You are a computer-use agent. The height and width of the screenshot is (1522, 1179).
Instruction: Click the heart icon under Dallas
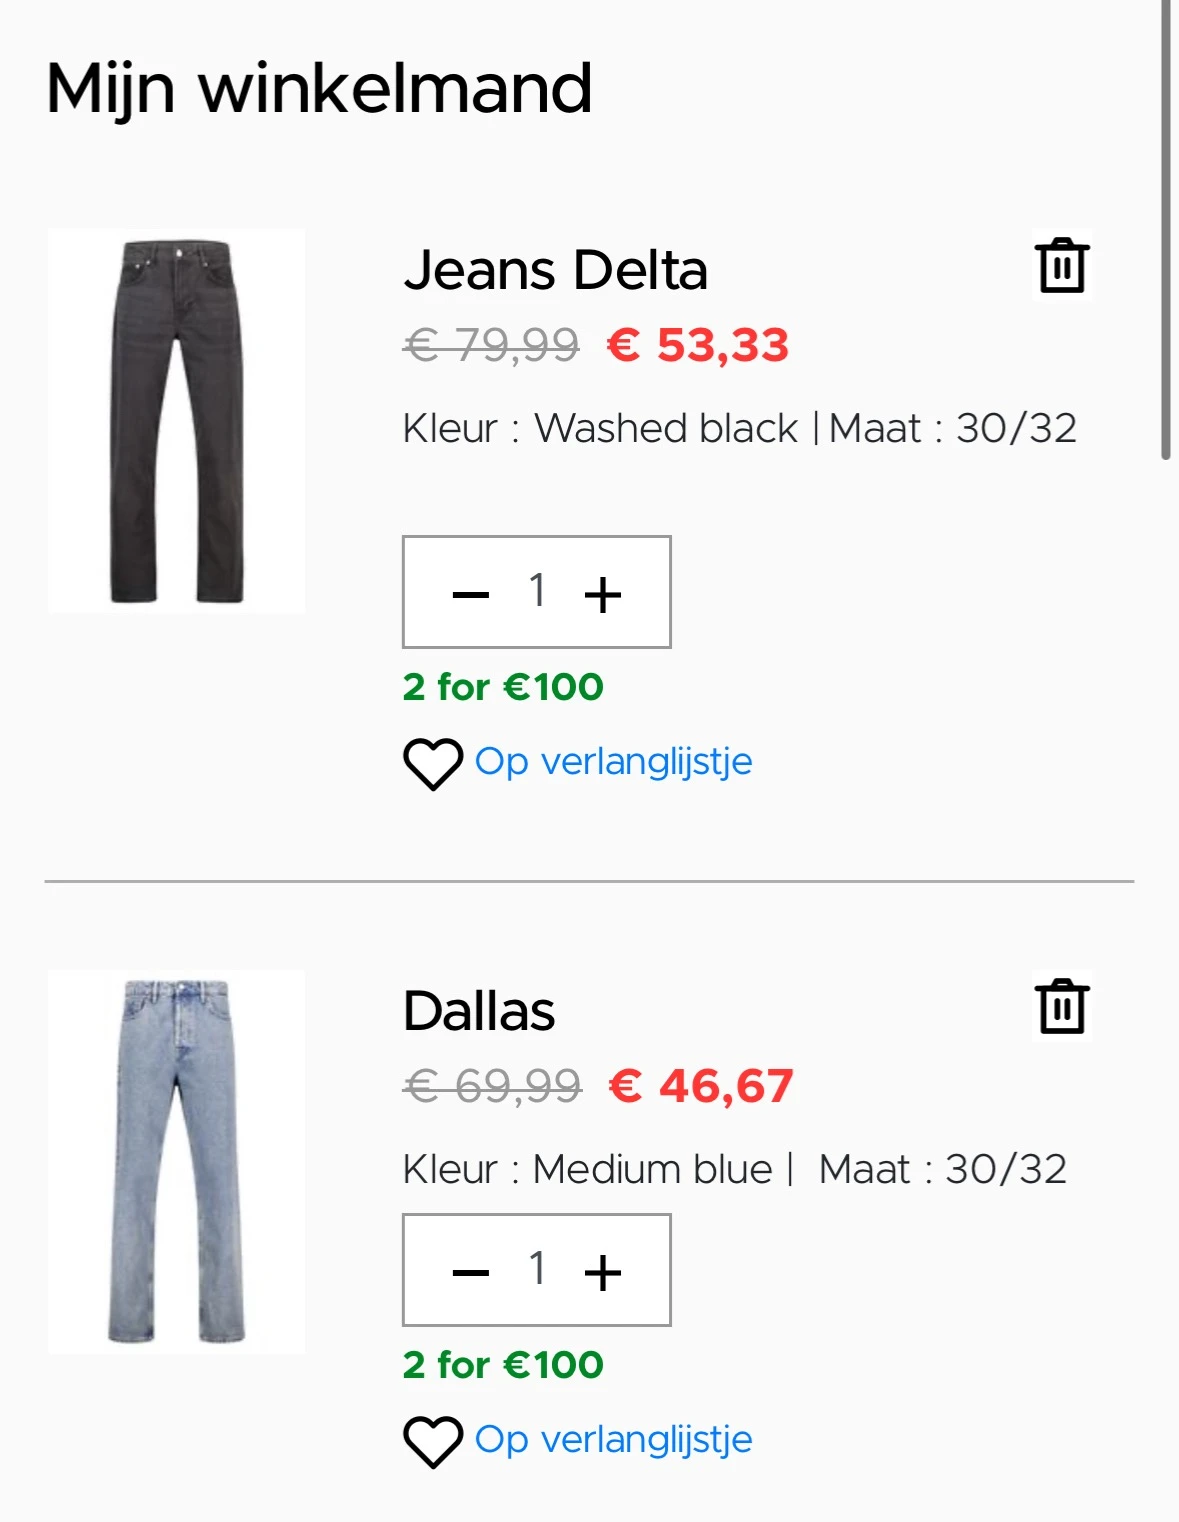(432, 1441)
